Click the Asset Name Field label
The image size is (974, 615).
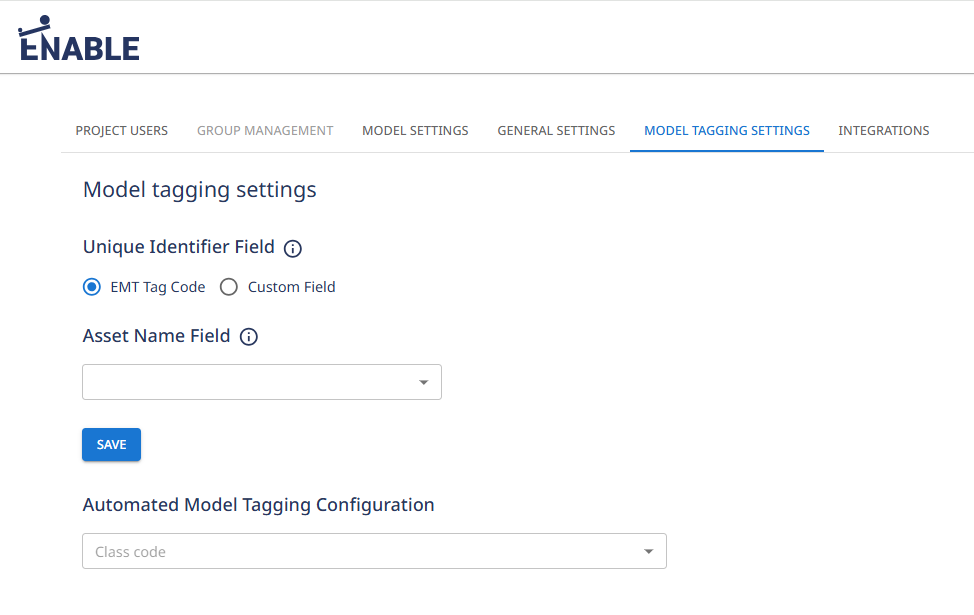point(157,336)
